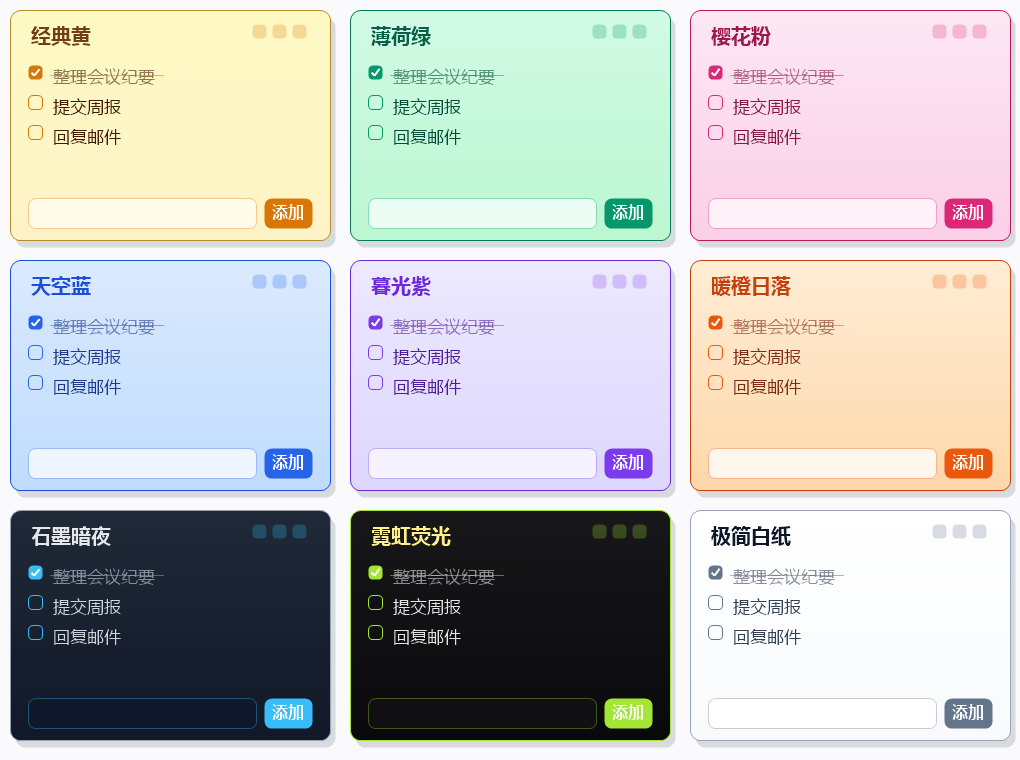Check 提交周报 in the 暖橙日落 card

click(716, 353)
